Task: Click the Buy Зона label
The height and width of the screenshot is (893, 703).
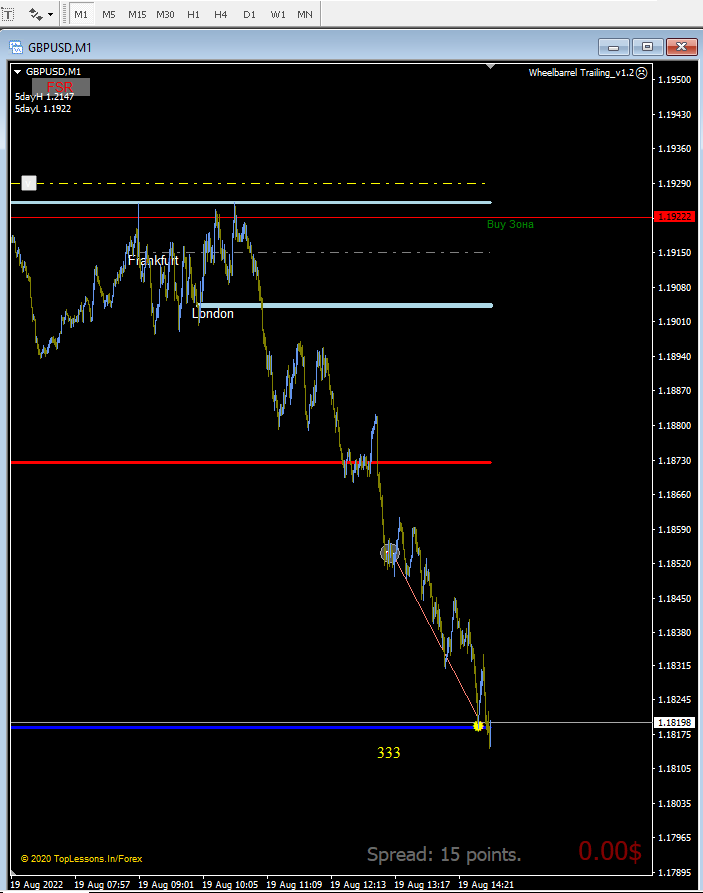Action: pos(510,224)
